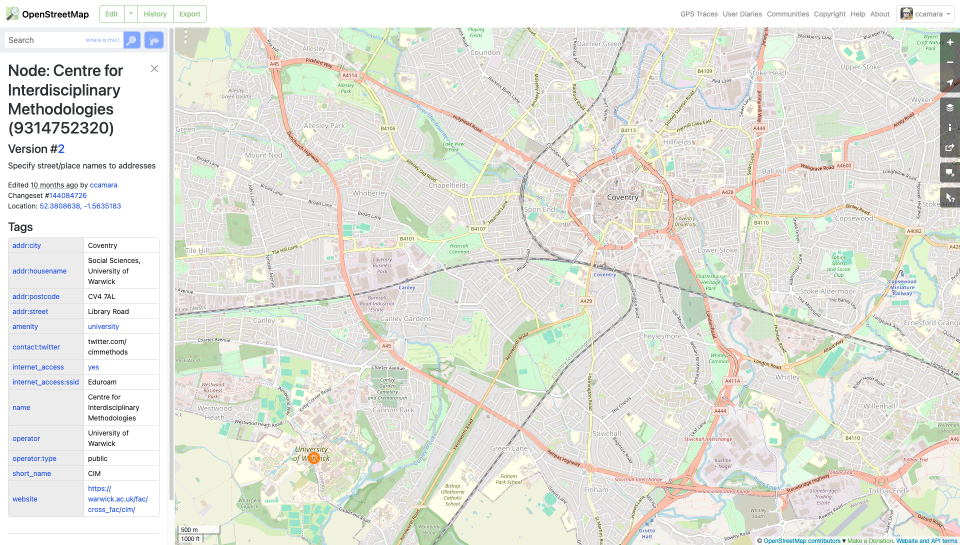Screen dimensions: 960x545
Task: Open the map layers panel
Action: (x=949, y=107)
